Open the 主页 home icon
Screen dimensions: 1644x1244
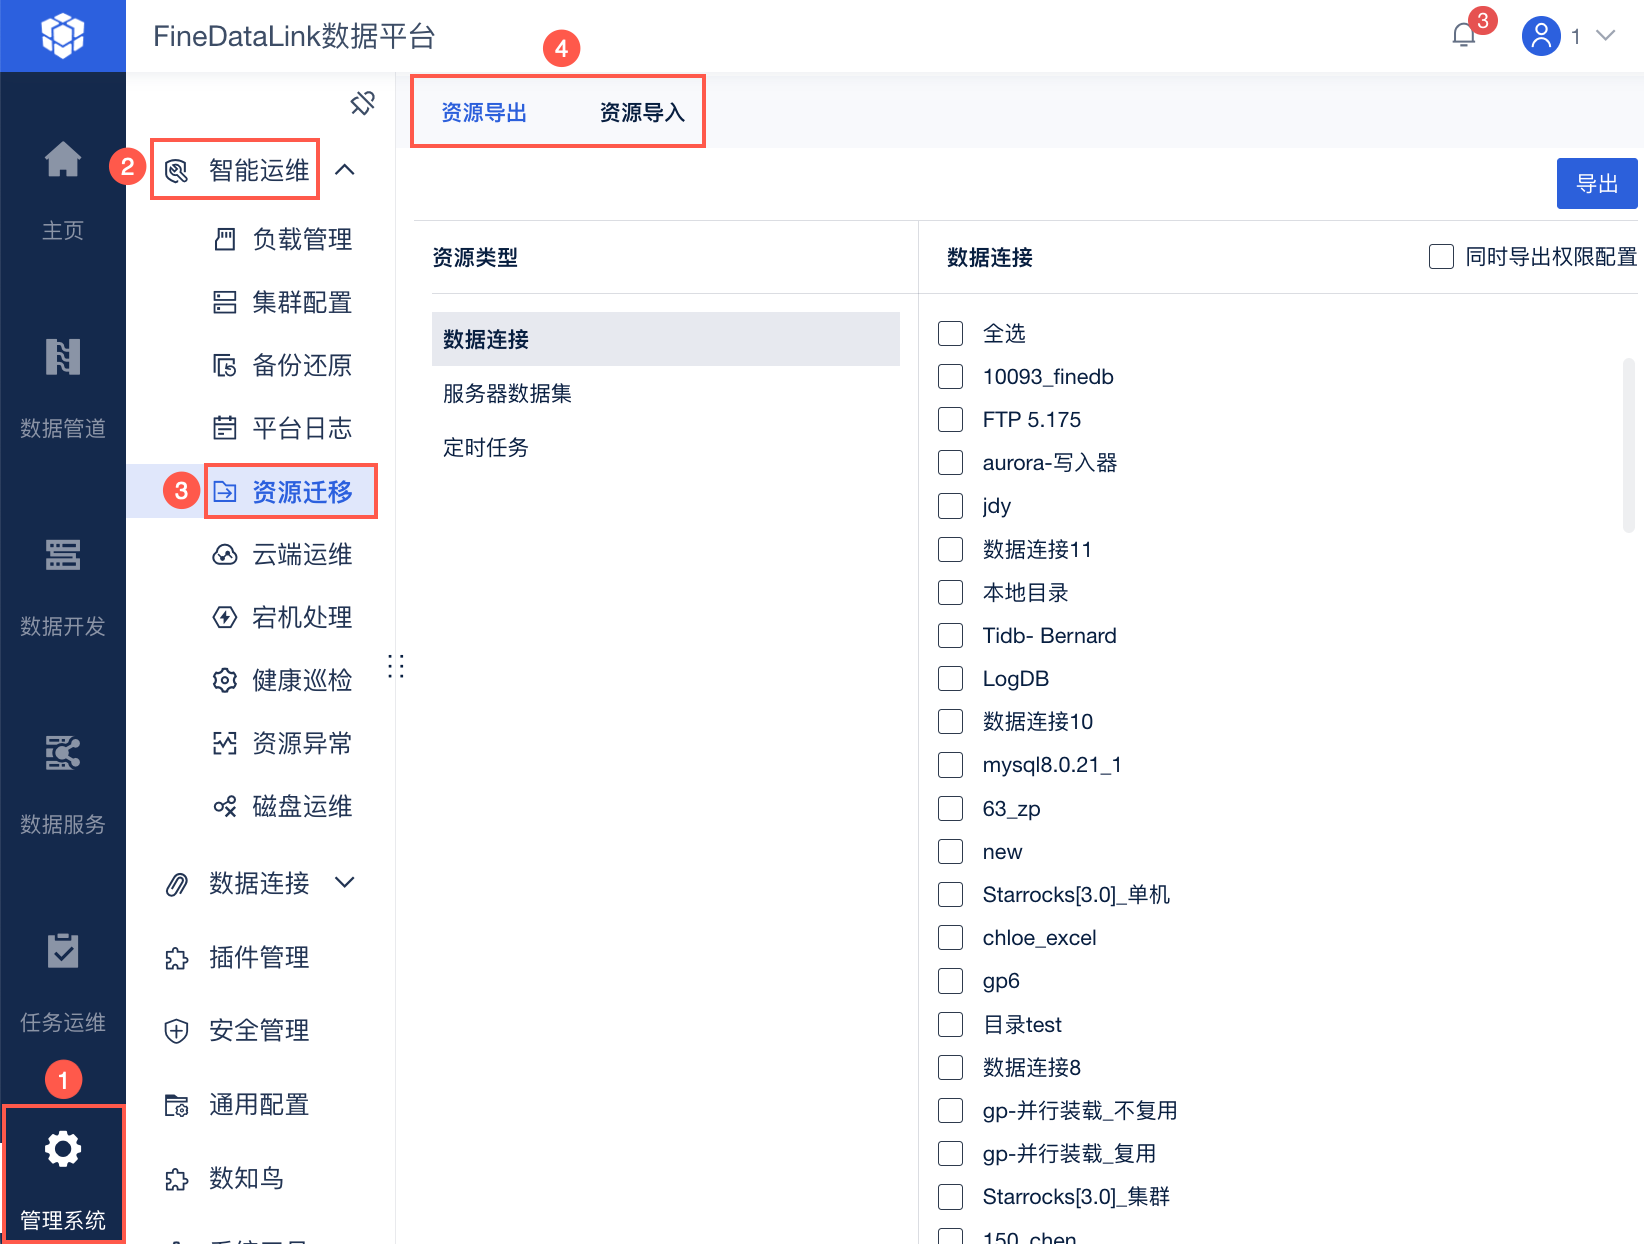click(x=63, y=160)
